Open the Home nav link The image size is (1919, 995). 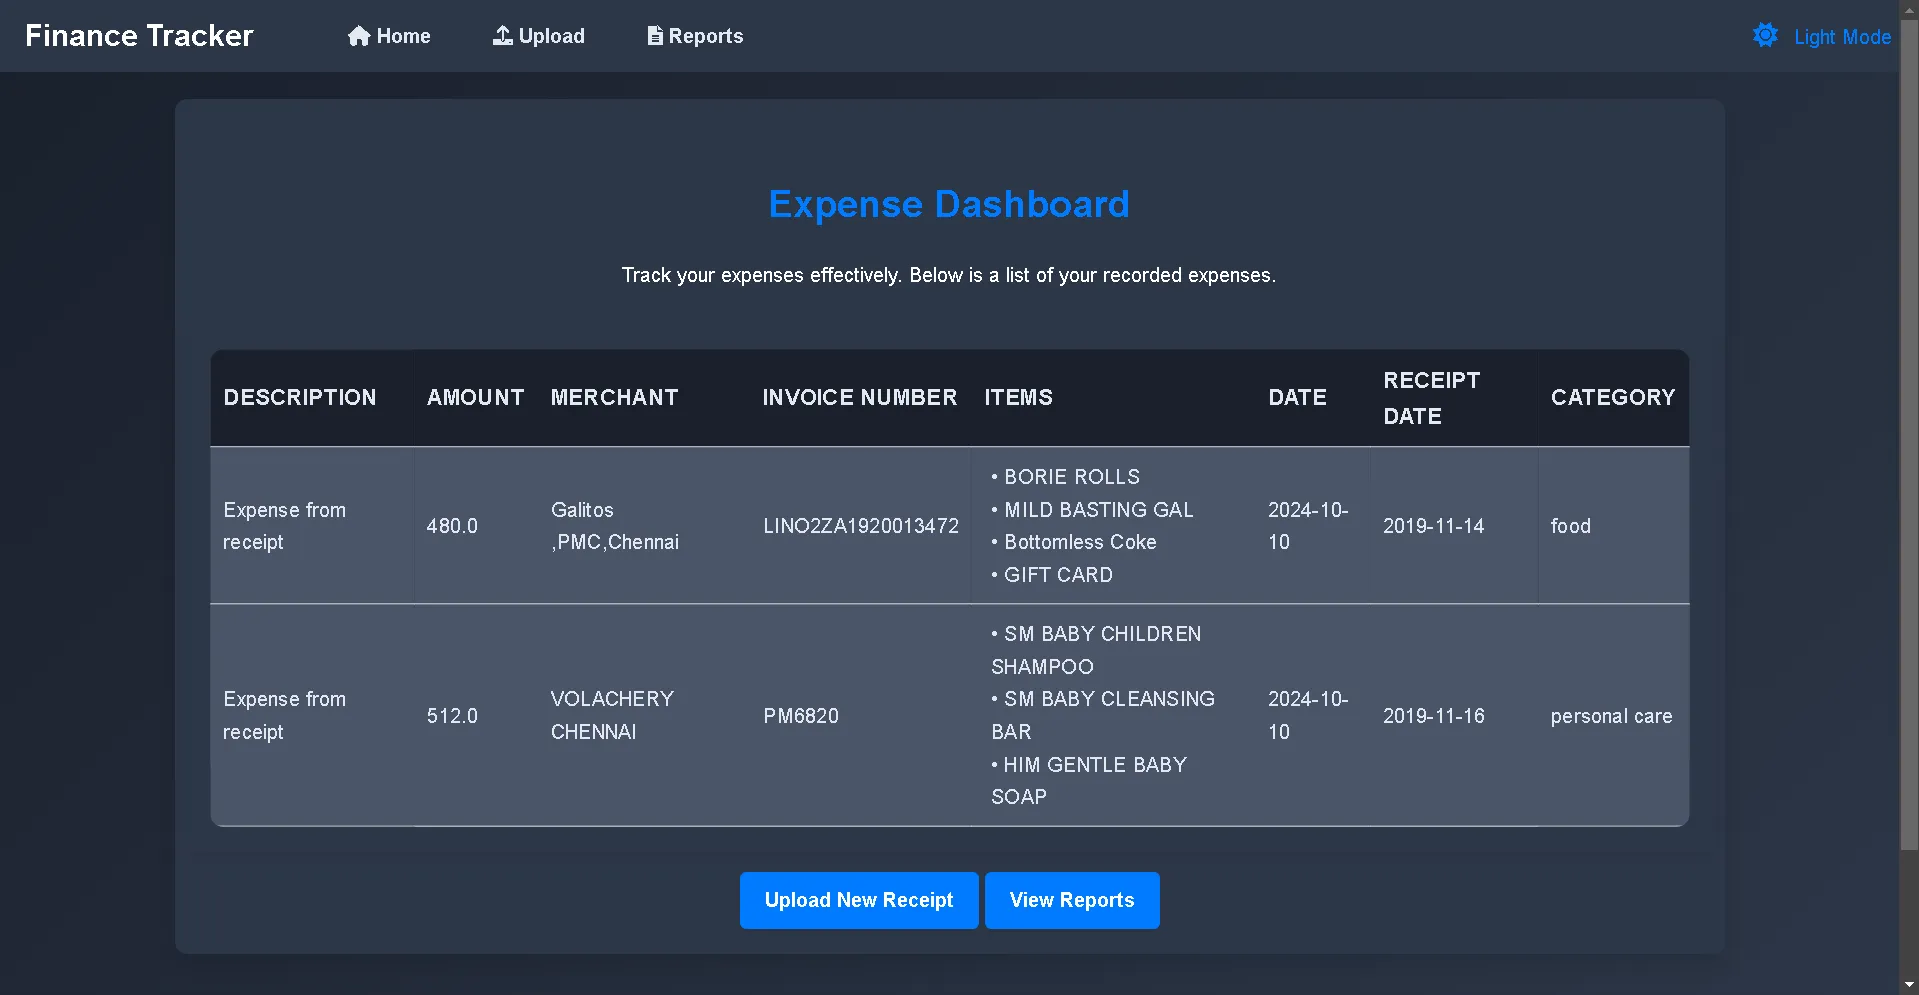389,36
